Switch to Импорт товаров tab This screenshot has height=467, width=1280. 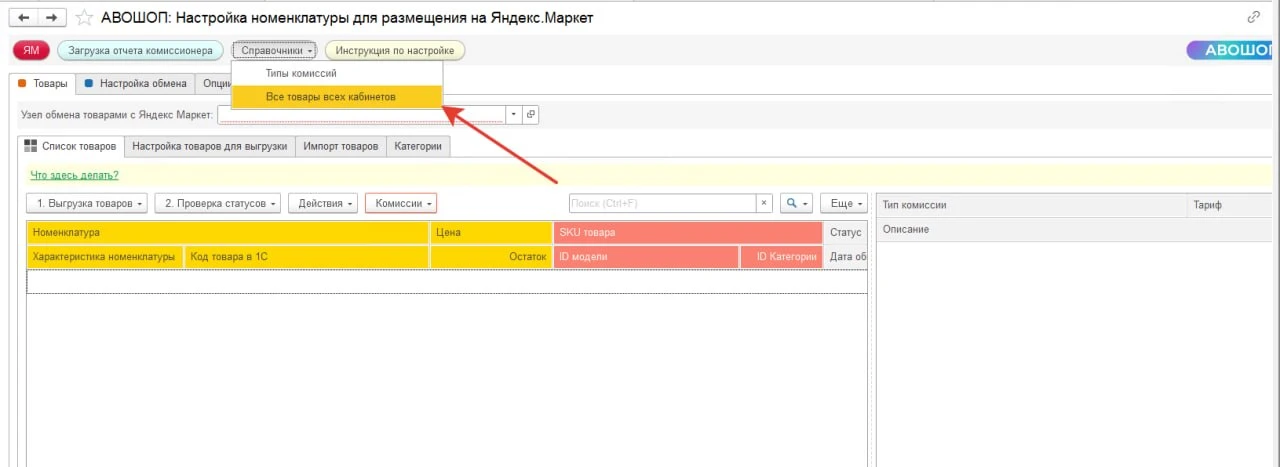tap(340, 146)
